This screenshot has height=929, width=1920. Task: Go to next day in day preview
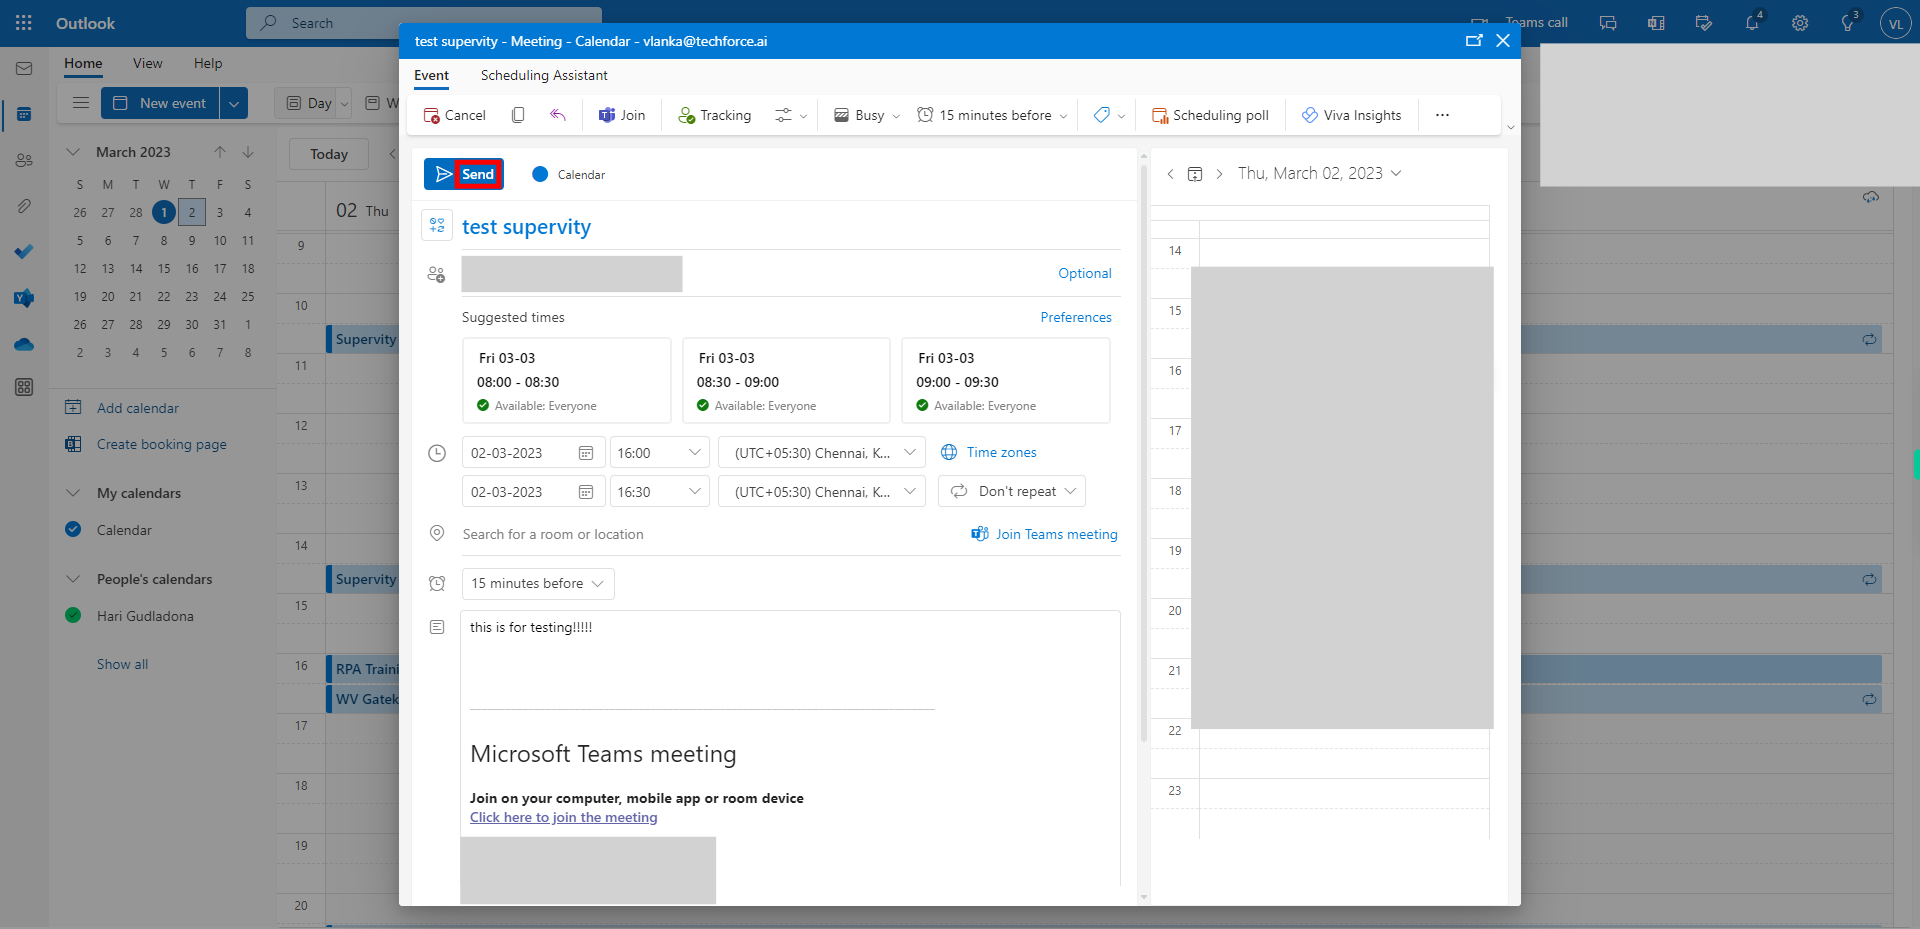click(x=1219, y=174)
